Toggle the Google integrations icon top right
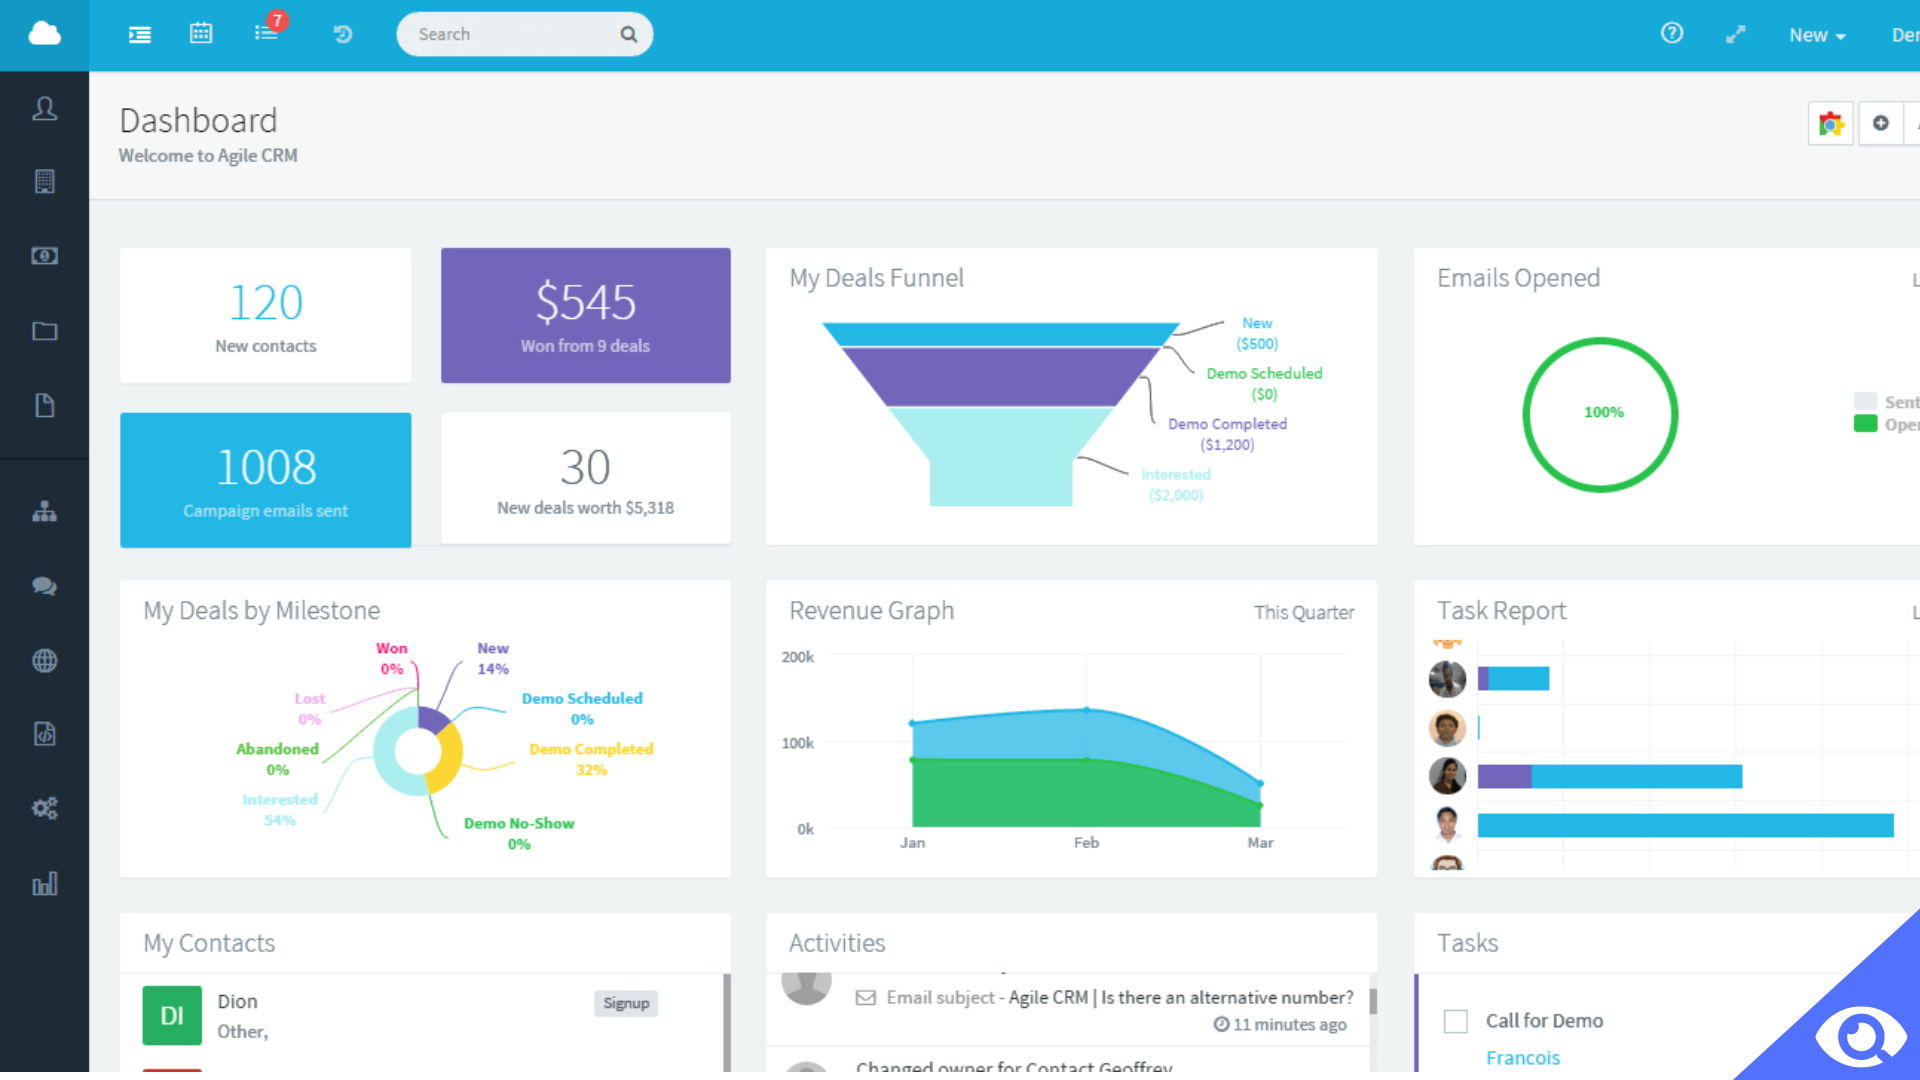 pos(1830,121)
